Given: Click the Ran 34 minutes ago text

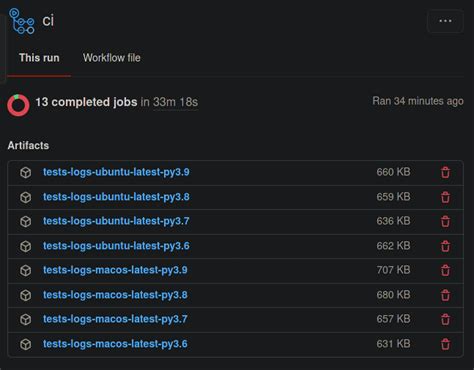Looking at the screenshot, I should pos(418,101).
